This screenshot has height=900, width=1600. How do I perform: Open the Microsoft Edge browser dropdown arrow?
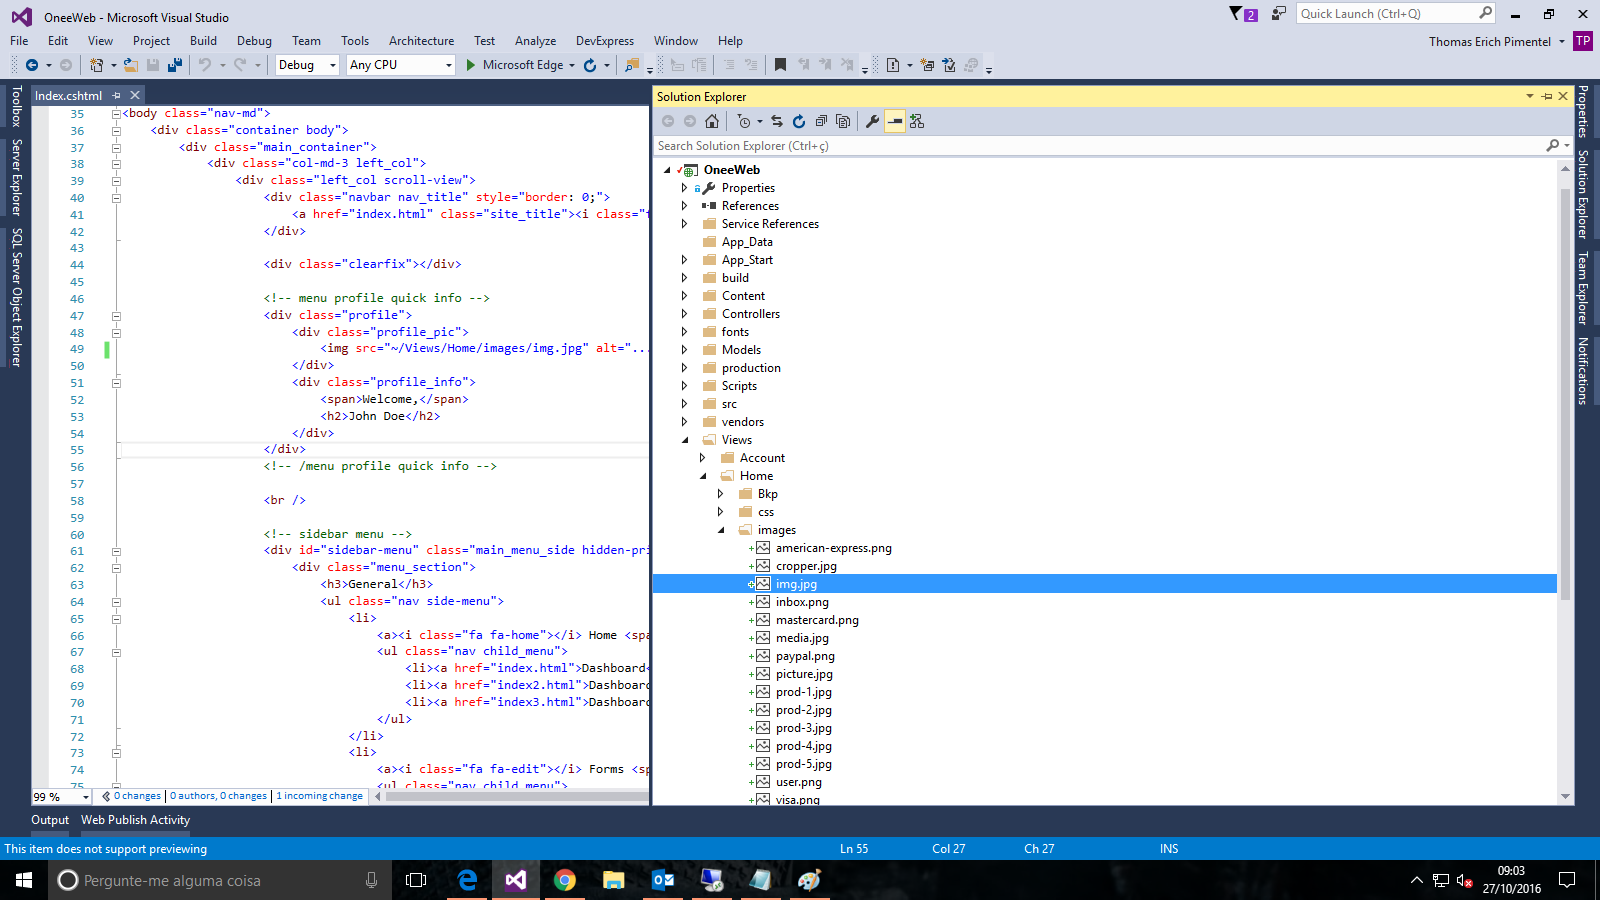pos(572,66)
